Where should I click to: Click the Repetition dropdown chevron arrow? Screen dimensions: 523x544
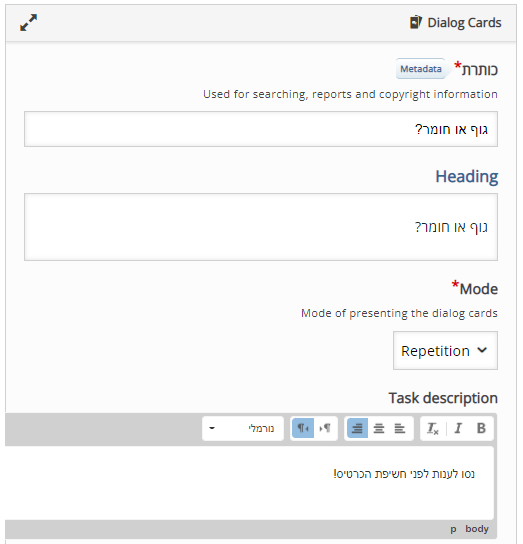point(482,350)
